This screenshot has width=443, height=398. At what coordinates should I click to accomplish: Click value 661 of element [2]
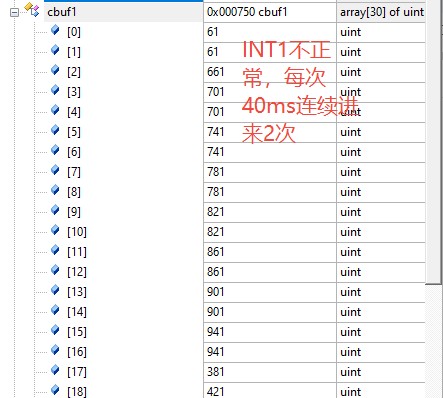point(215,72)
